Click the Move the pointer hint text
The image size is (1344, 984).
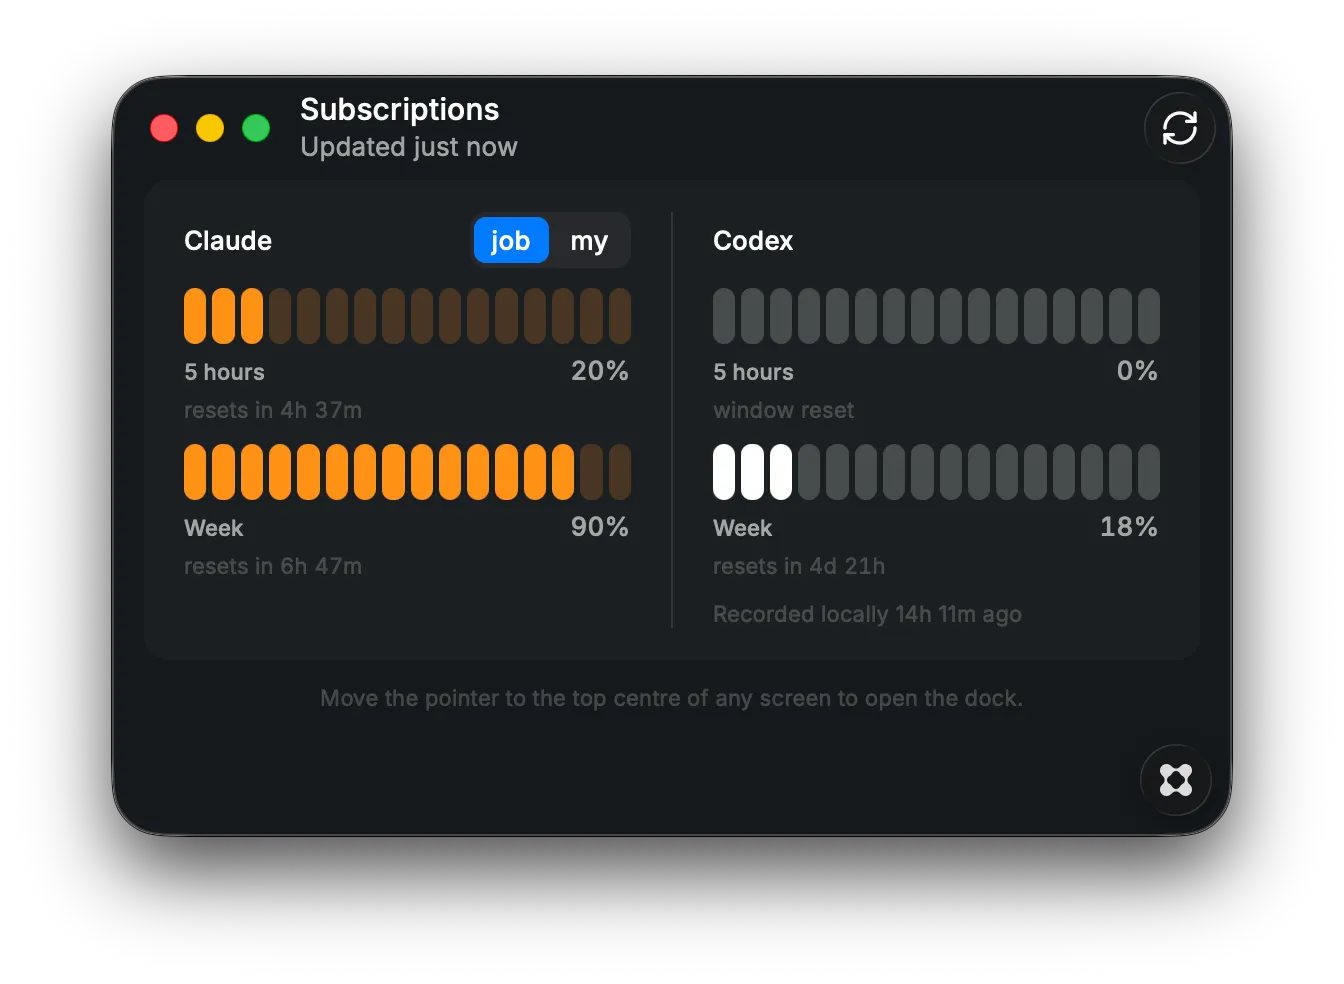pos(671,698)
